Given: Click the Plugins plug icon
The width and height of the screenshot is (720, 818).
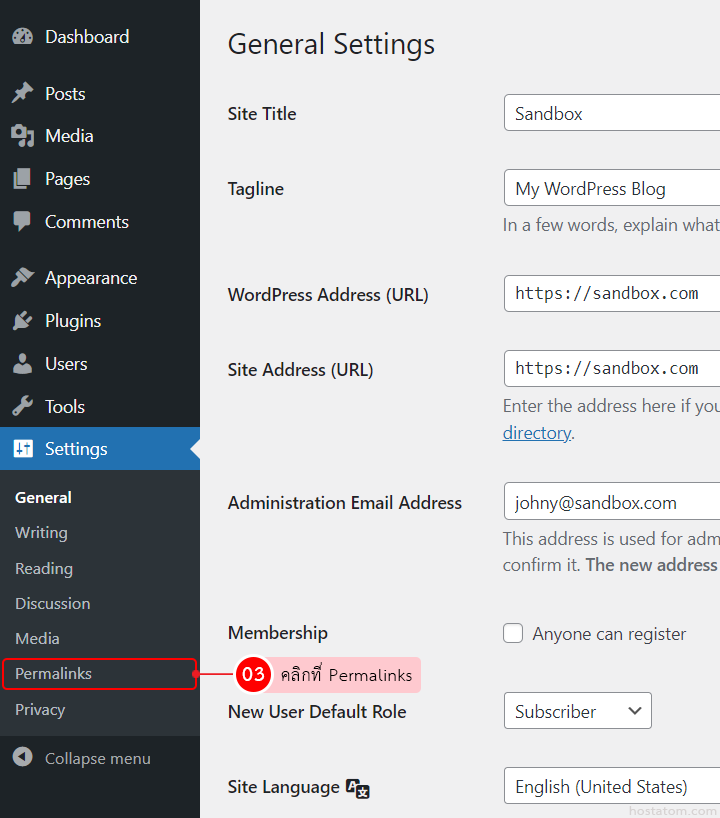Looking at the screenshot, I should [x=22, y=321].
